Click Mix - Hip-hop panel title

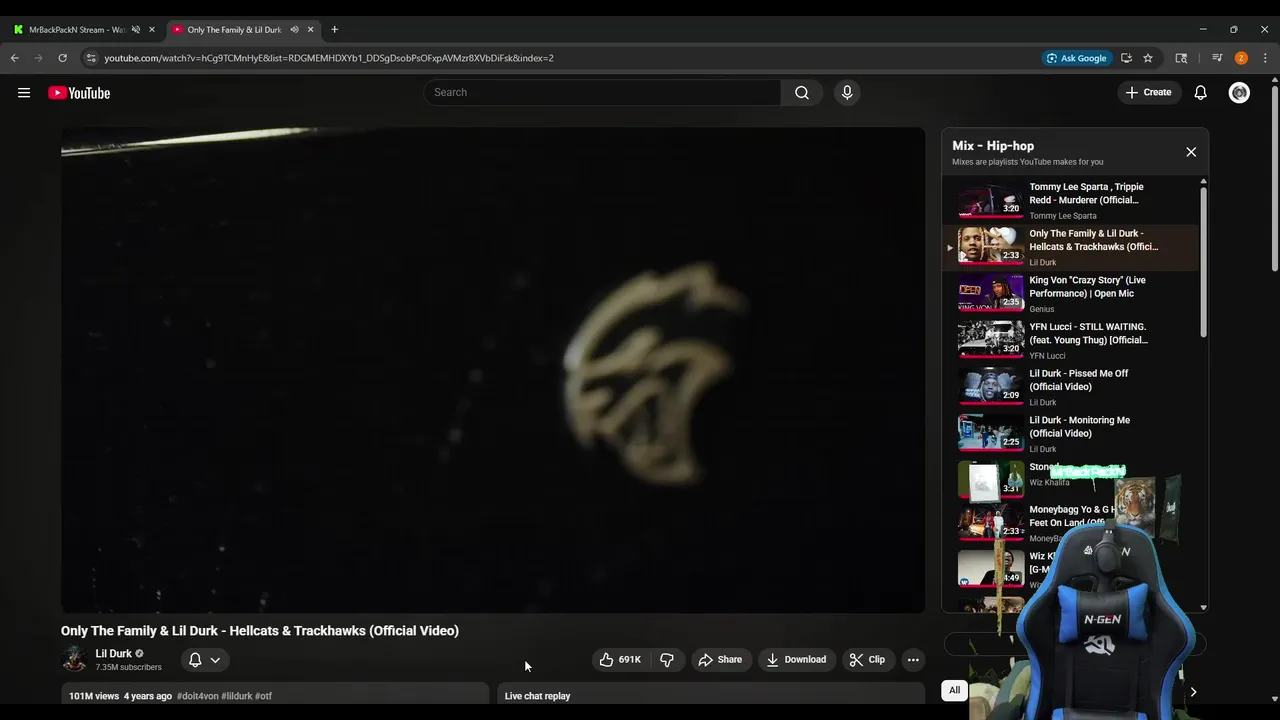point(993,146)
